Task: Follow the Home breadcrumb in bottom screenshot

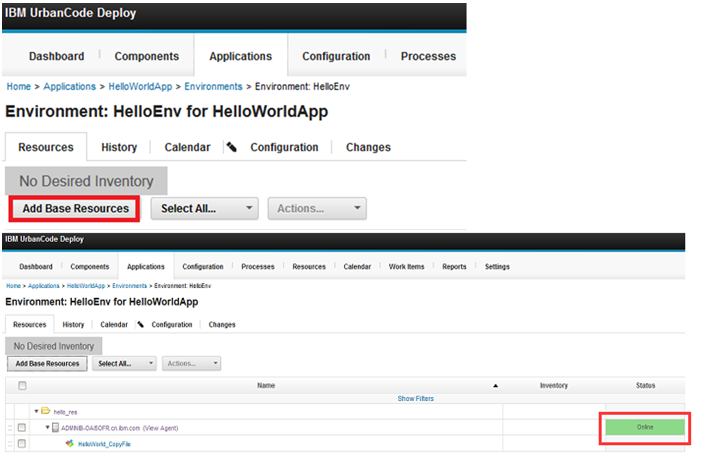Action: 14,285
